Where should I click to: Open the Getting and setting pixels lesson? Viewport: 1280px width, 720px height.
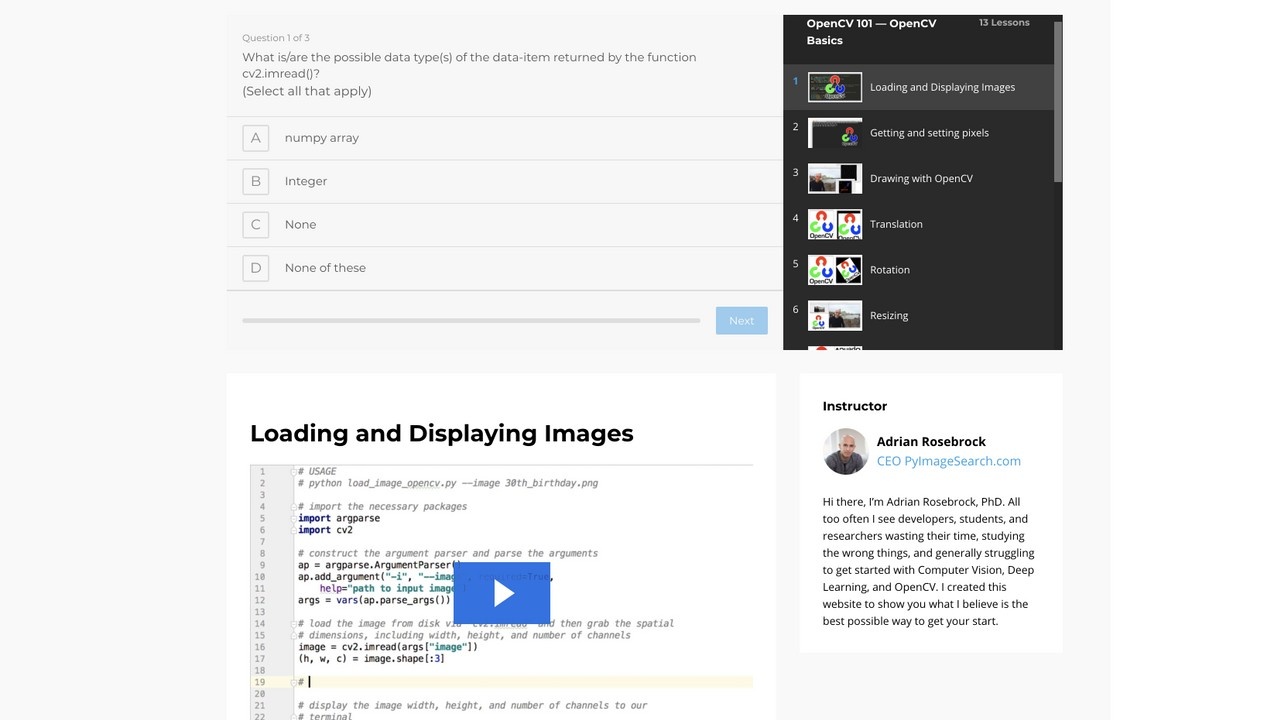pos(928,133)
